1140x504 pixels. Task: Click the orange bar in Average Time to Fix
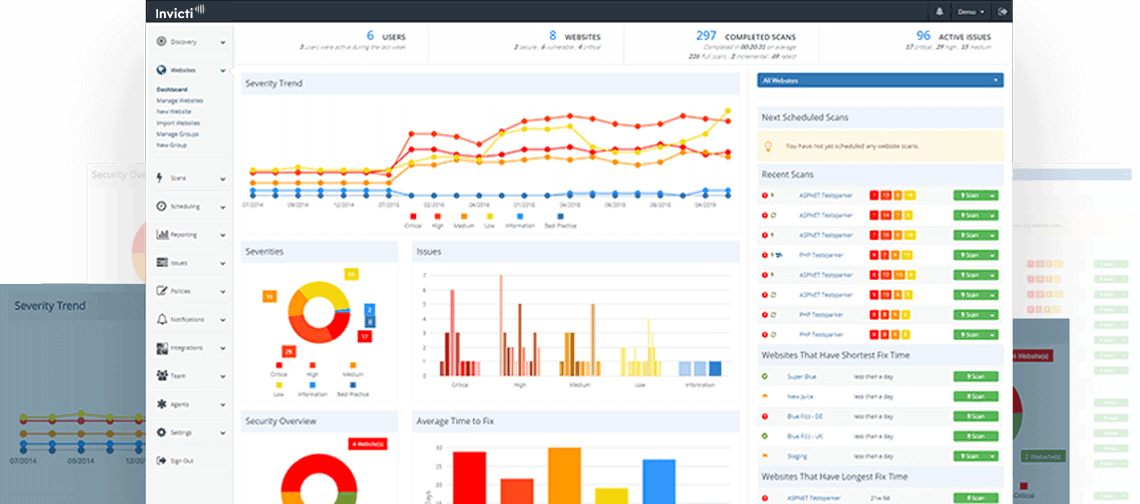(564, 476)
